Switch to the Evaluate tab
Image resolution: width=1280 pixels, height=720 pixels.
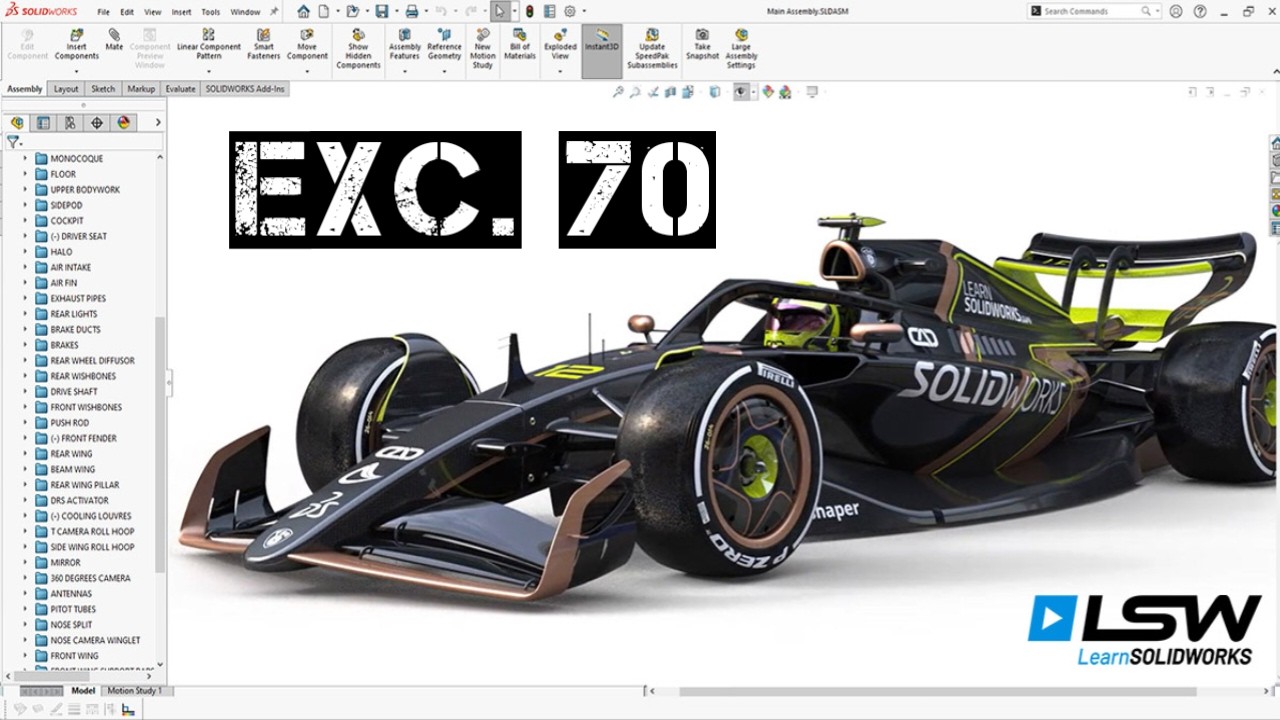181,89
